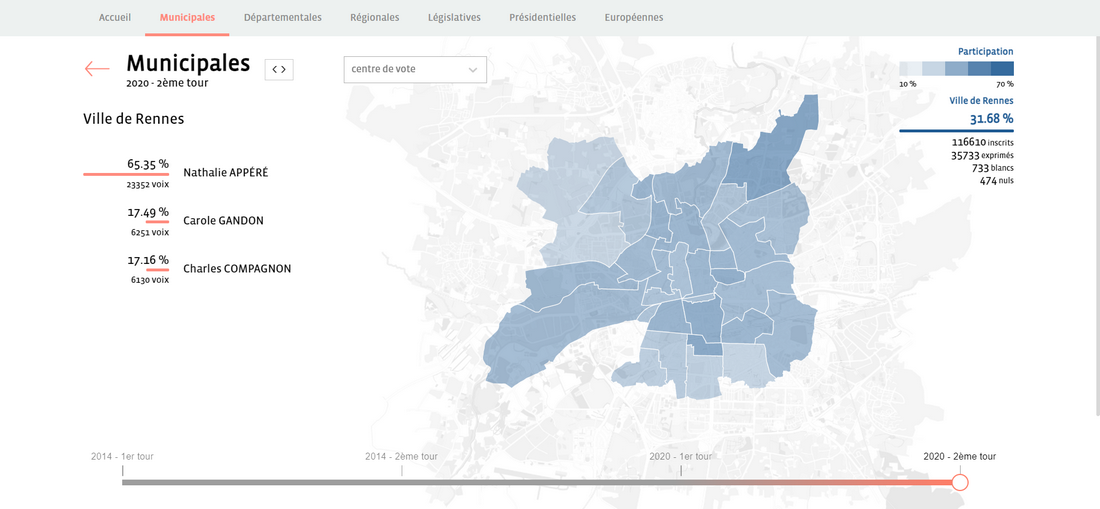The height and width of the screenshot is (509, 1100).
Task: Click the '474 nuls' statistic
Action: (996, 181)
